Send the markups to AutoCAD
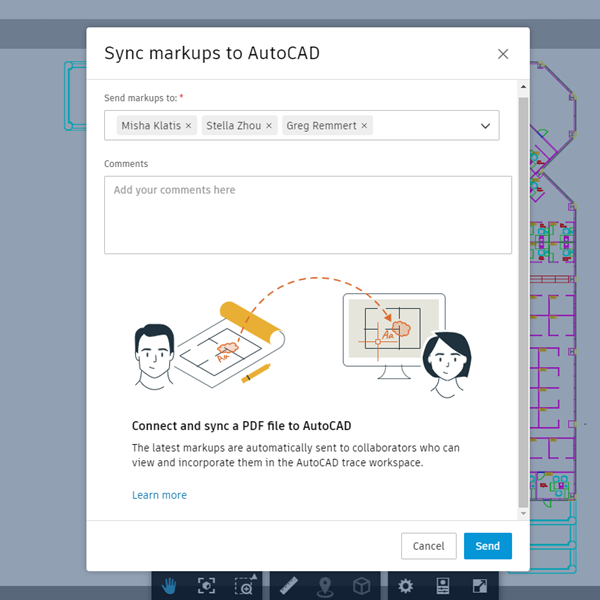600x600 pixels. click(x=488, y=546)
